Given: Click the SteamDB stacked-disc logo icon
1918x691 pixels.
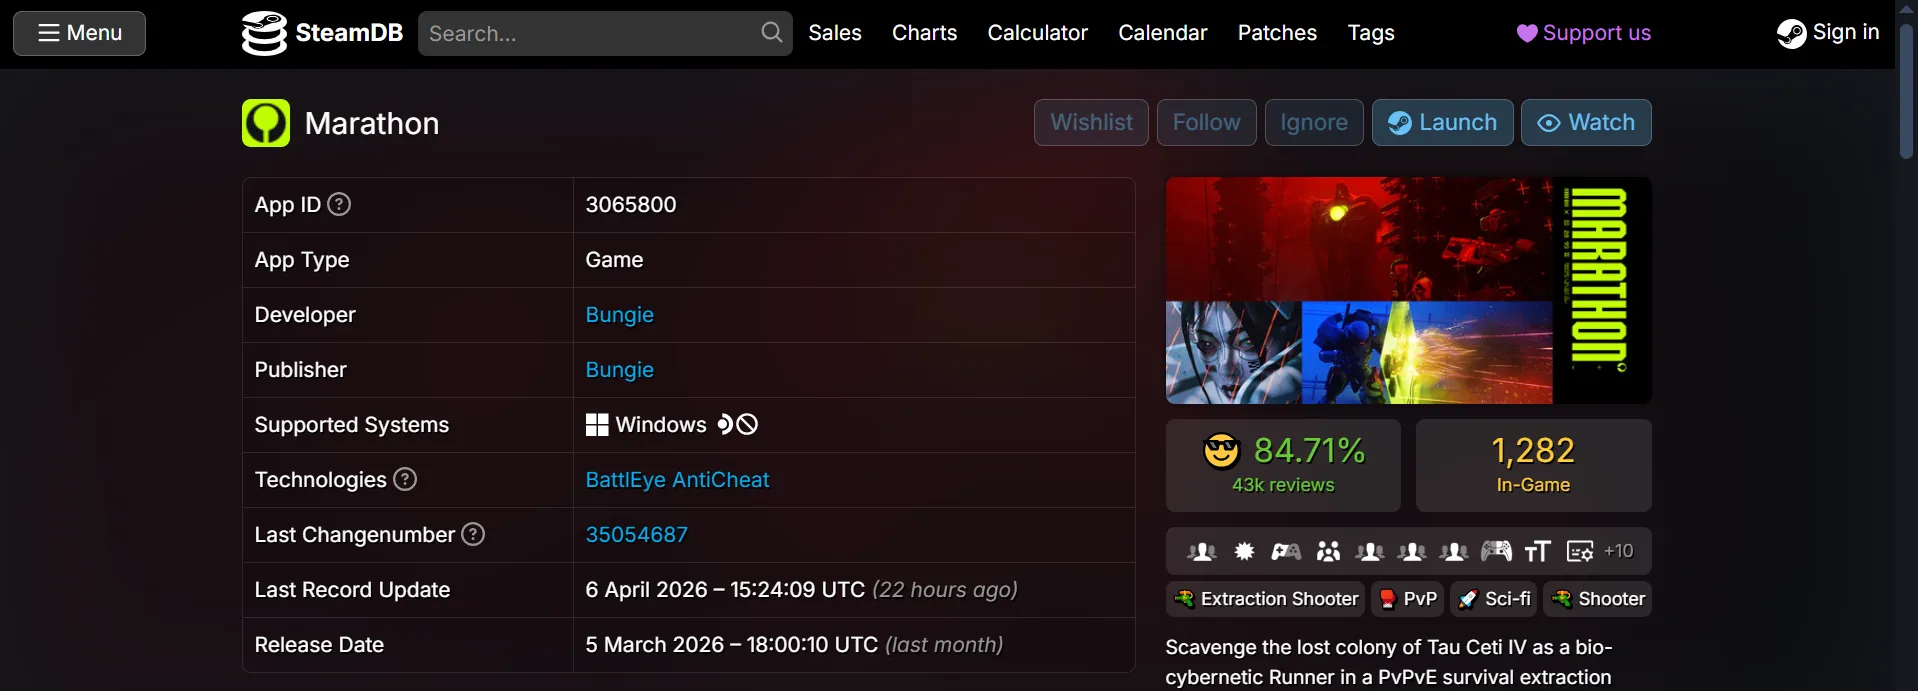Looking at the screenshot, I should pyautogui.click(x=264, y=33).
